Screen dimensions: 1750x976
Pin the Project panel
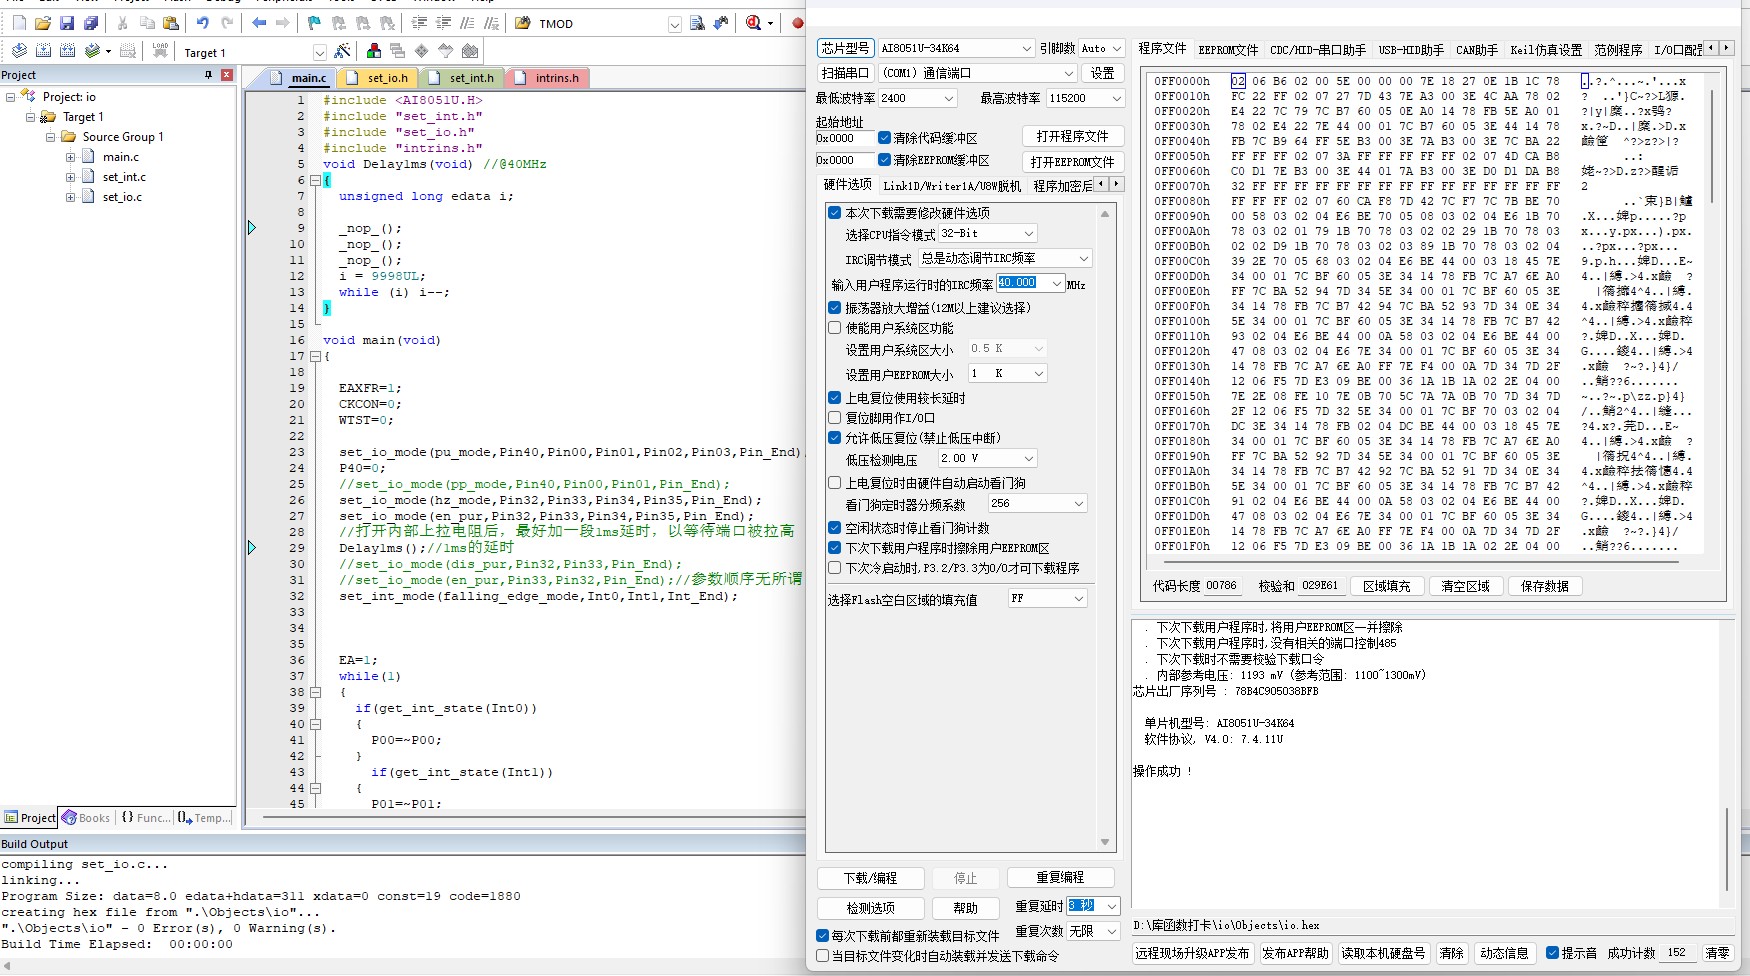(209, 75)
